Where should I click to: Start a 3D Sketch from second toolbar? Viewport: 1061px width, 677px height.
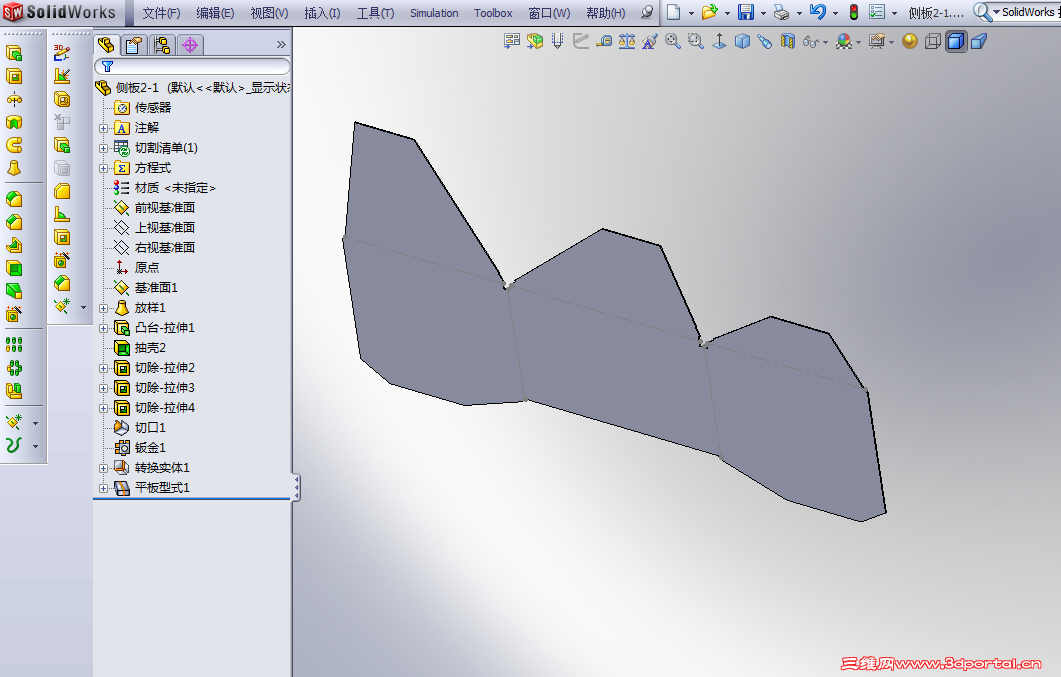point(62,53)
